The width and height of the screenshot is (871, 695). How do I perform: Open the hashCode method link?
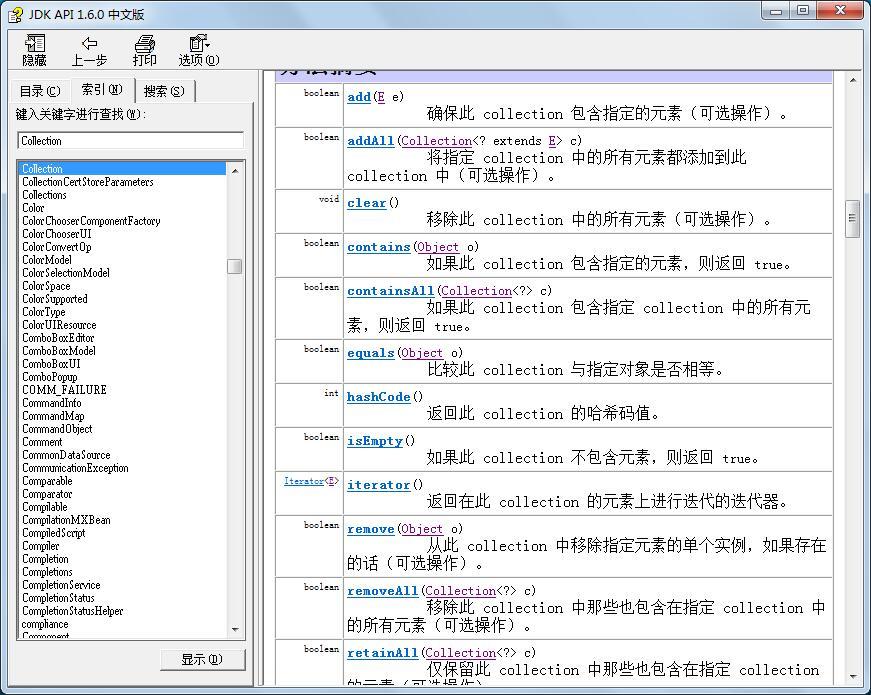[378, 397]
